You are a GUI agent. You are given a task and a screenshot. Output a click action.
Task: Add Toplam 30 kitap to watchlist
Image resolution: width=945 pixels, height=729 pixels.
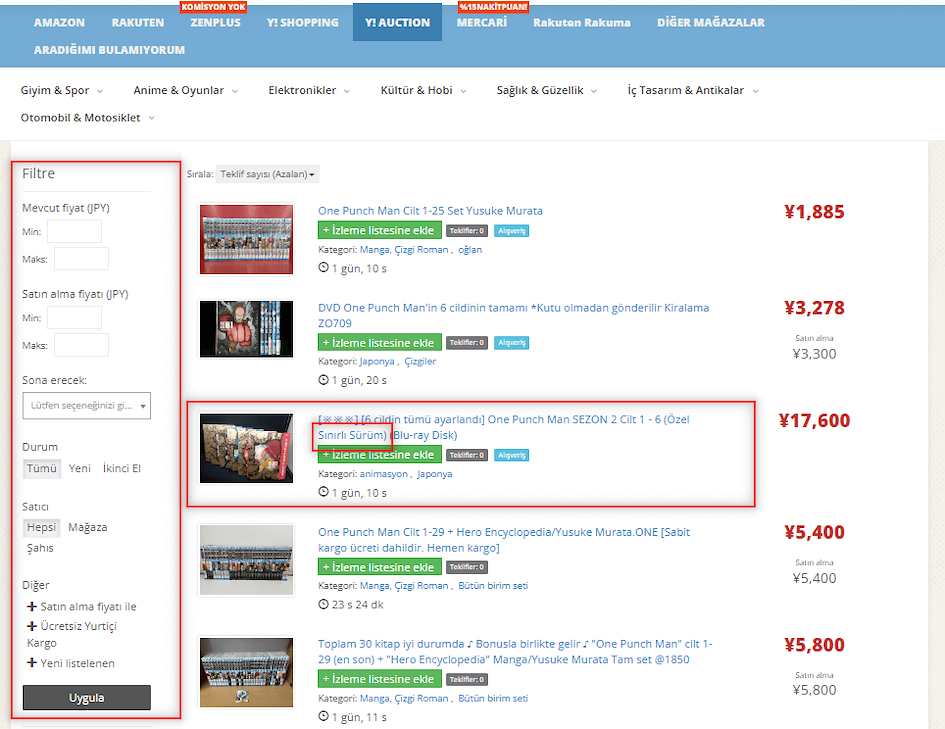pos(379,679)
